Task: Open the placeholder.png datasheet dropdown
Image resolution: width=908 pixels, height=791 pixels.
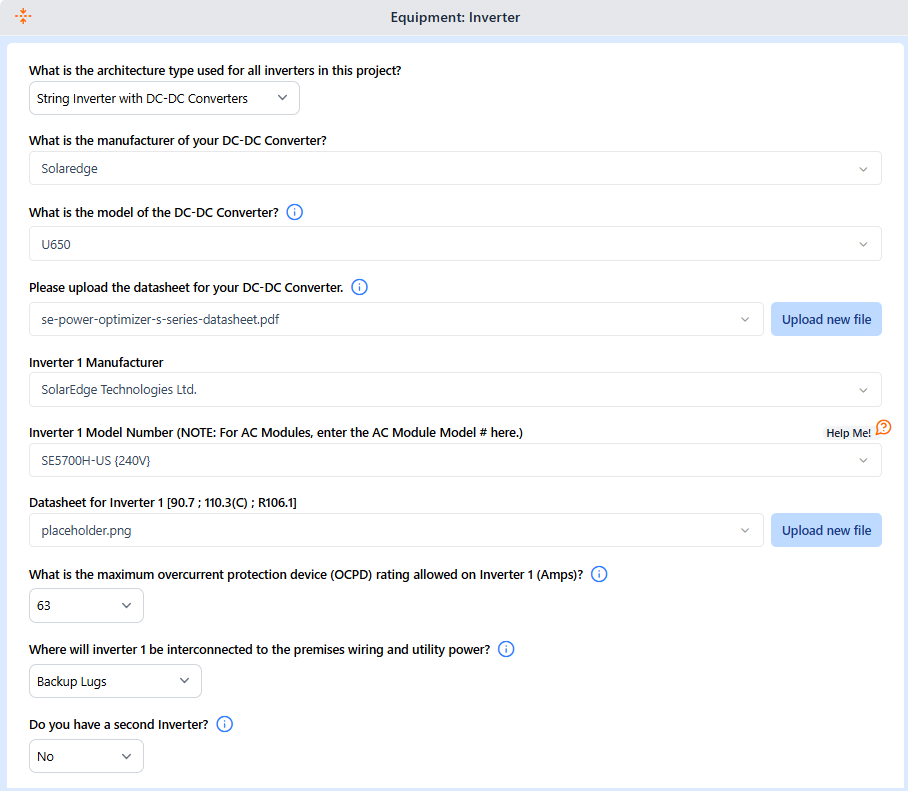Action: [x=396, y=530]
